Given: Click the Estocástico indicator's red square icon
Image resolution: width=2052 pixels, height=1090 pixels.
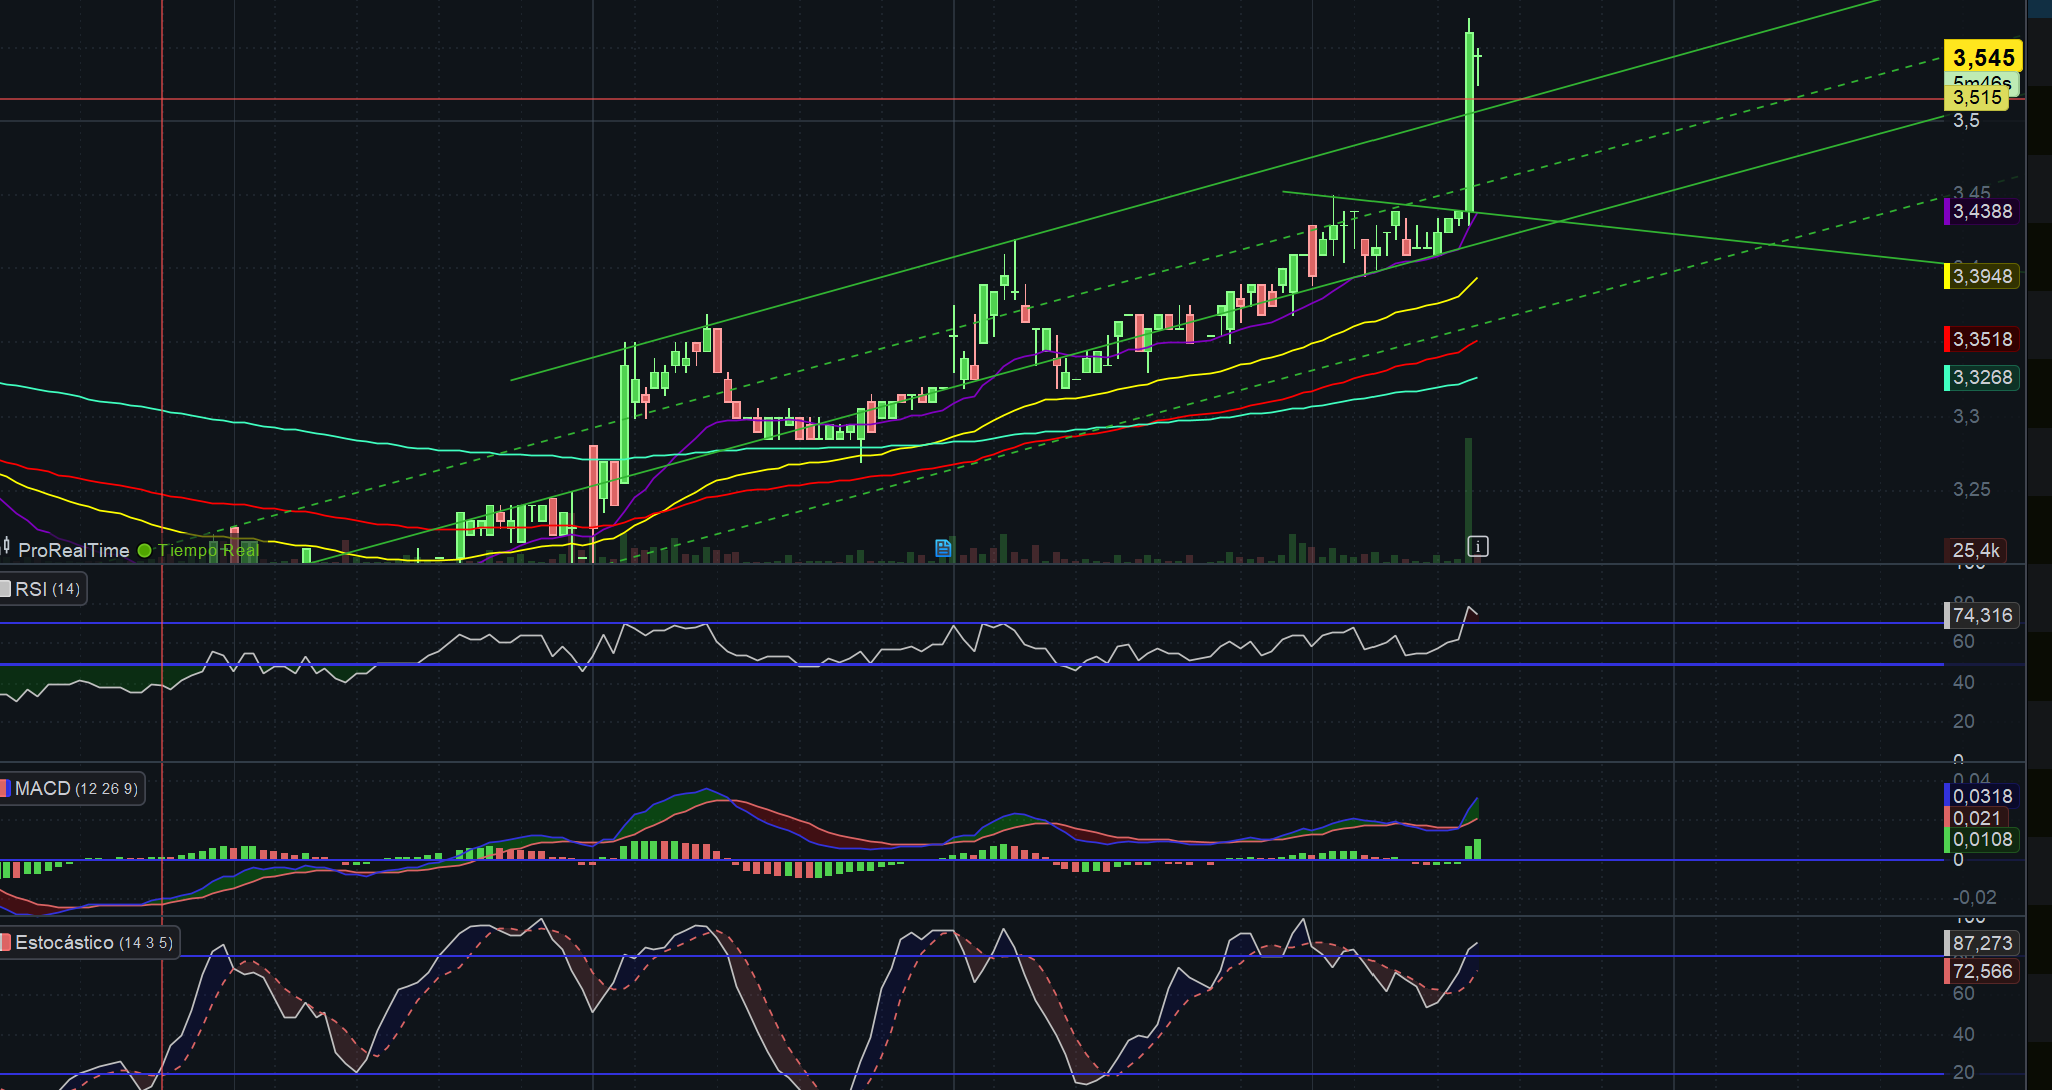Looking at the screenshot, I should (x=6, y=943).
